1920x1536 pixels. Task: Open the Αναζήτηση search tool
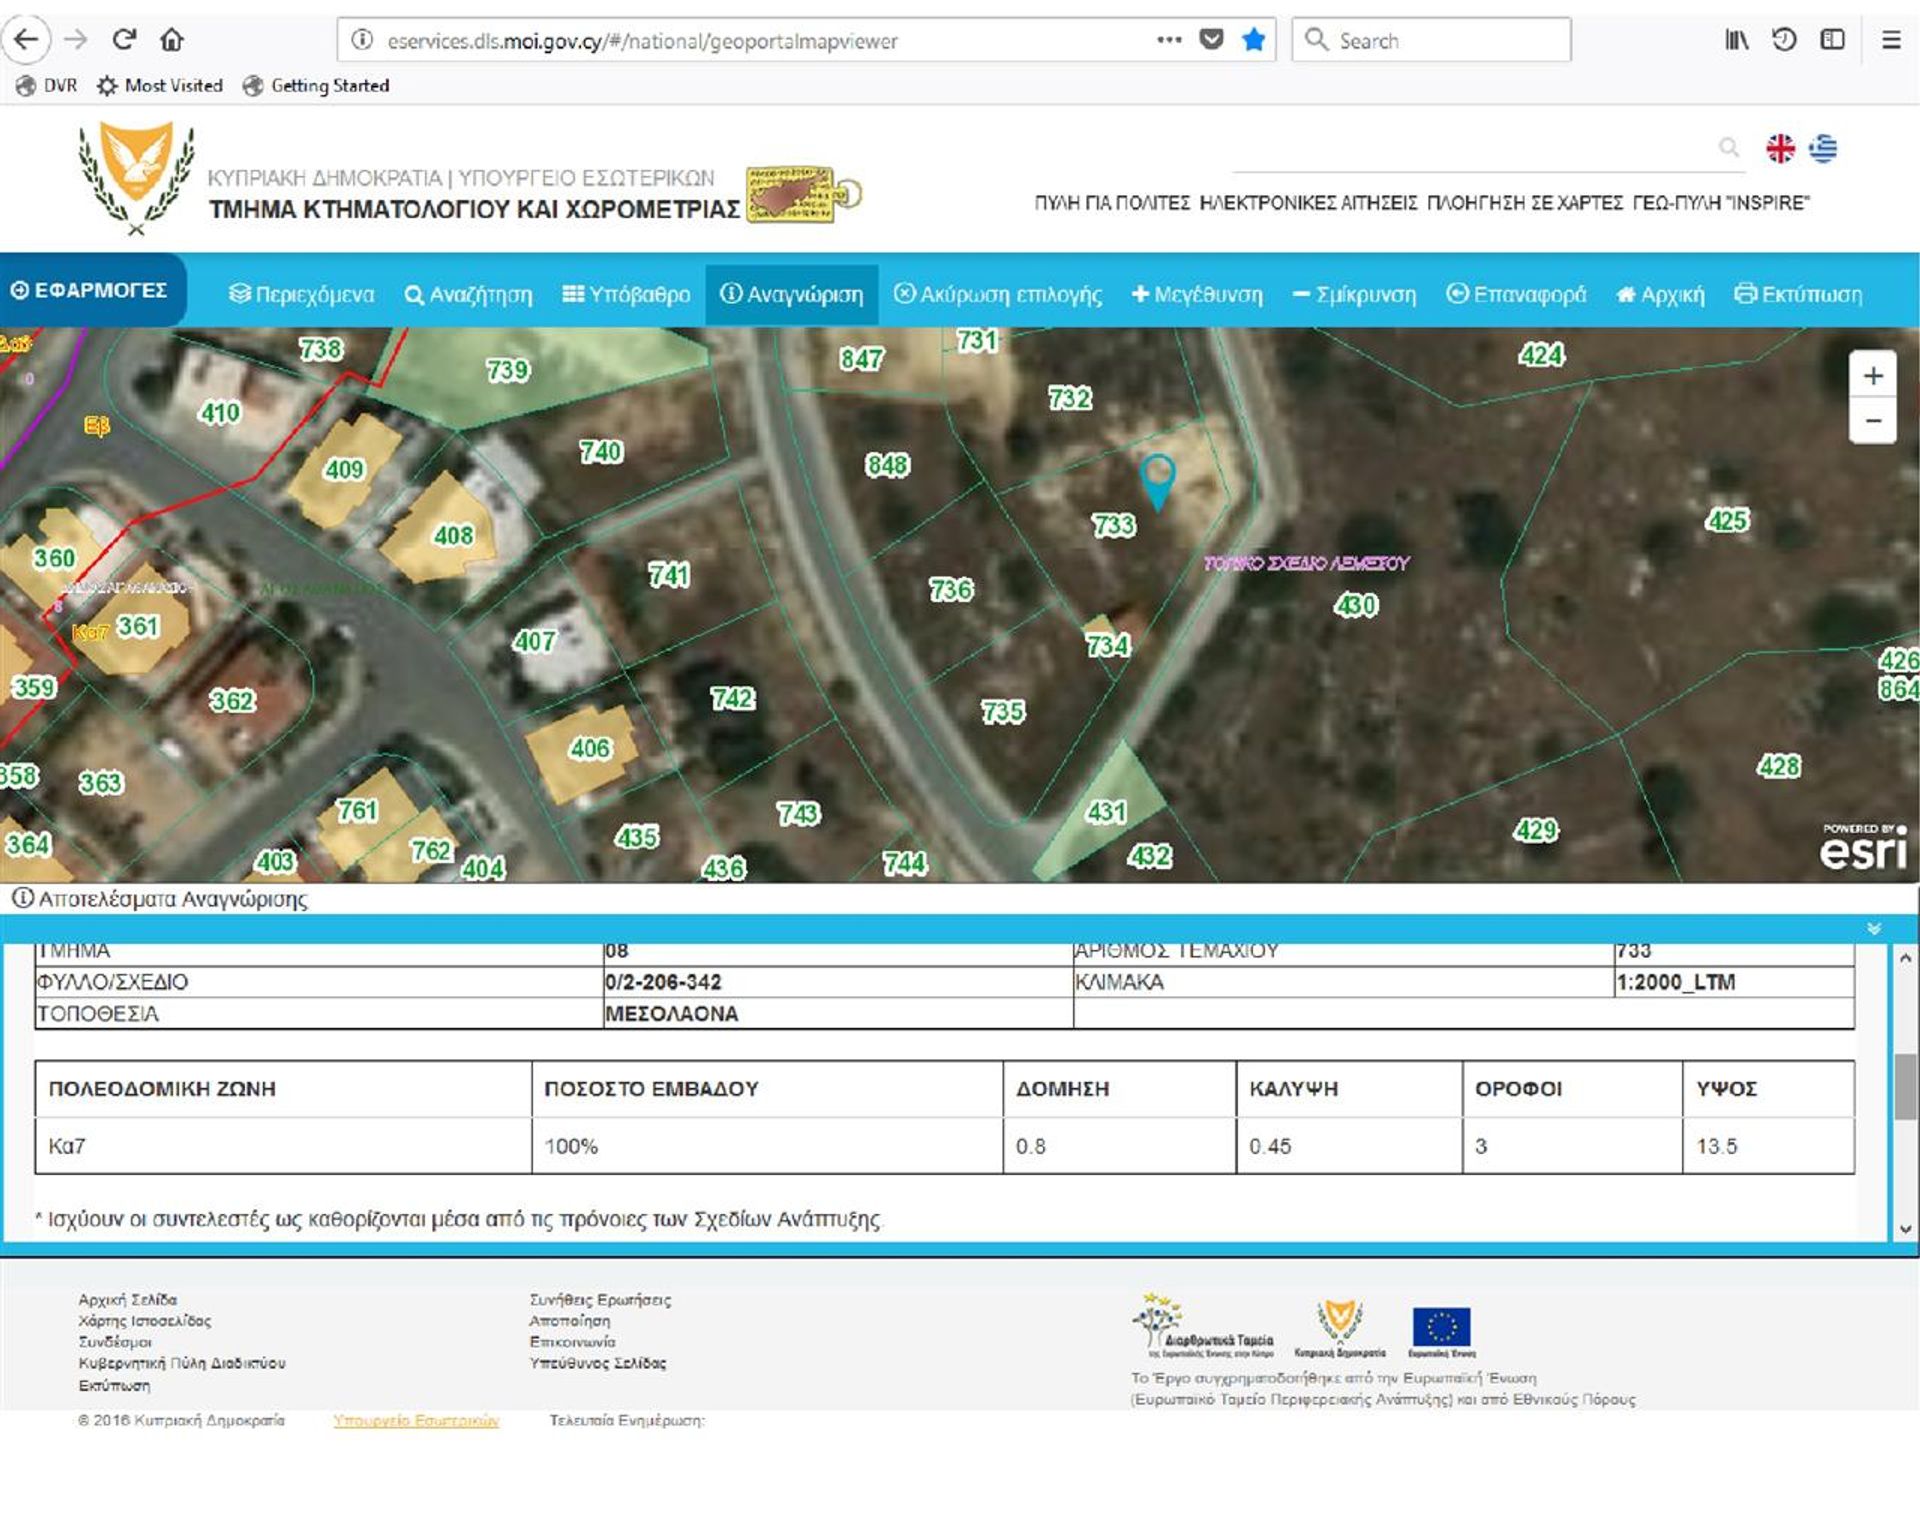[468, 294]
